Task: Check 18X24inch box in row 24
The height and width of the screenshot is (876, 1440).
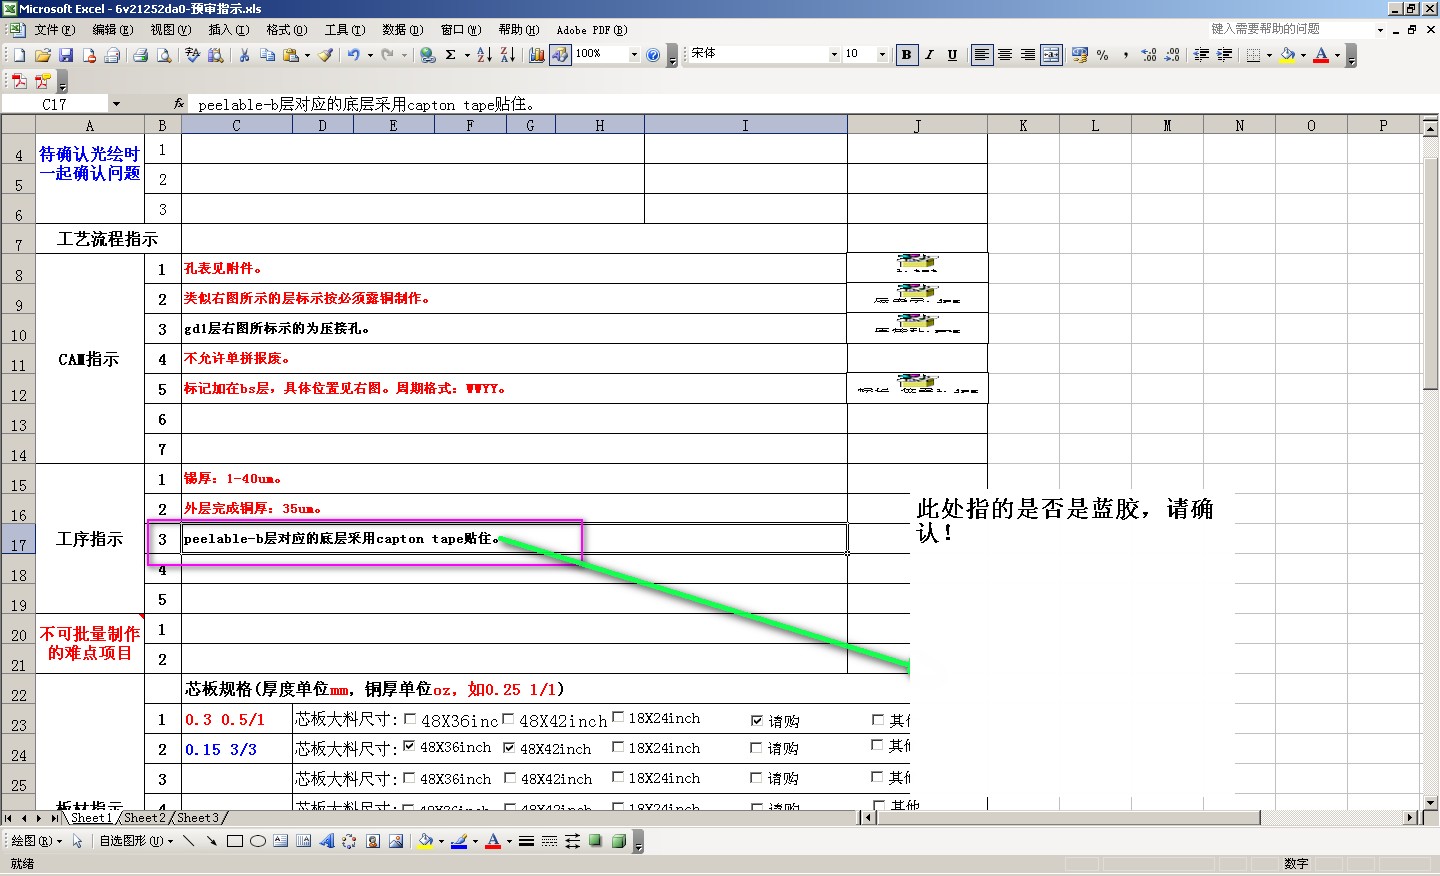Action: (618, 747)
